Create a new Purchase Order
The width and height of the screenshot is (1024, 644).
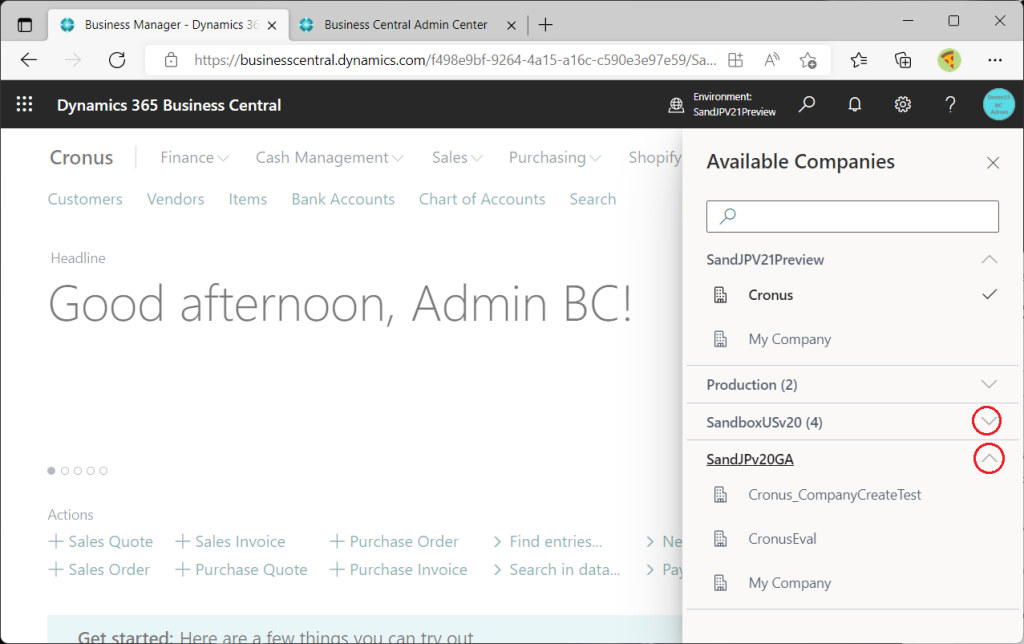click(x=394, y=541)
